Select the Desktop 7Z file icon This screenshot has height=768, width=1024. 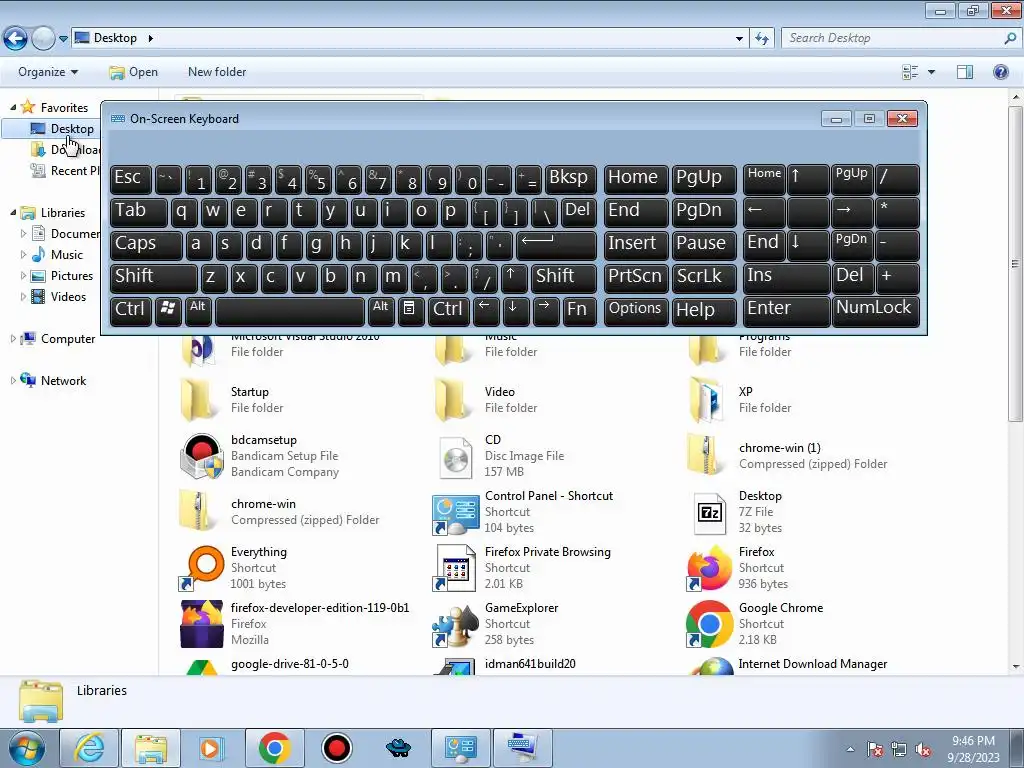tap(710, 512)
